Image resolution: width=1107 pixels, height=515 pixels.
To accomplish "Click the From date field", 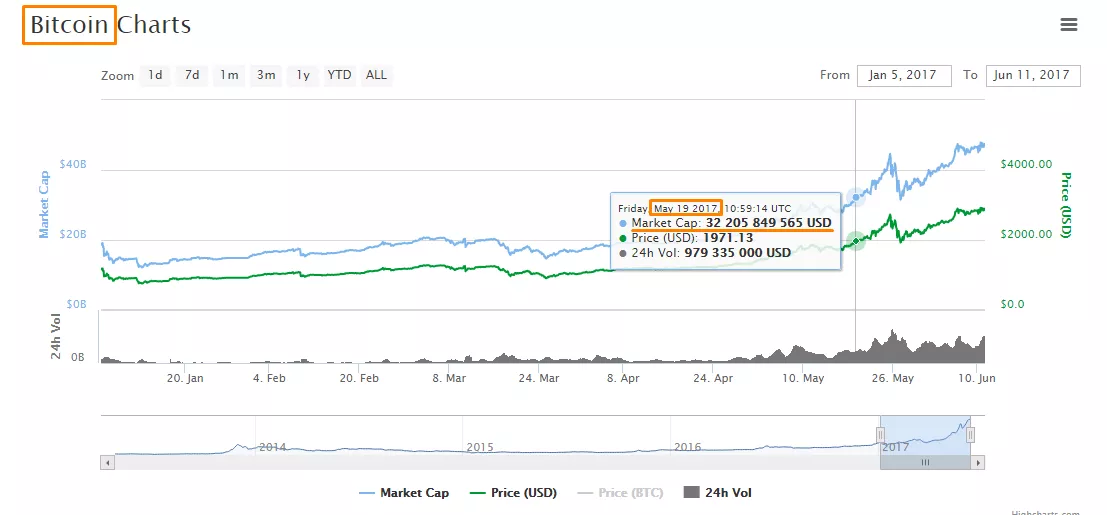I will [903, 75].
